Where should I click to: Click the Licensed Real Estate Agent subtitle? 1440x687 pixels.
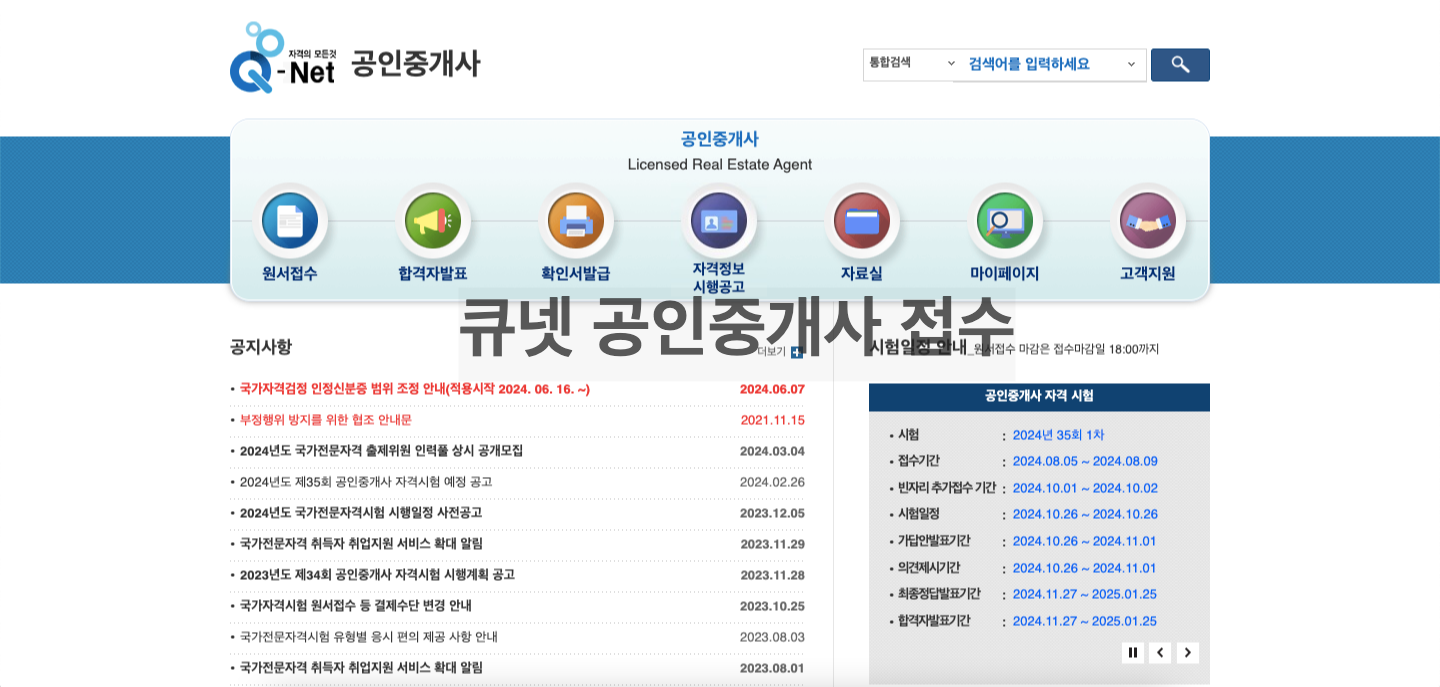[x=720, y=164]
